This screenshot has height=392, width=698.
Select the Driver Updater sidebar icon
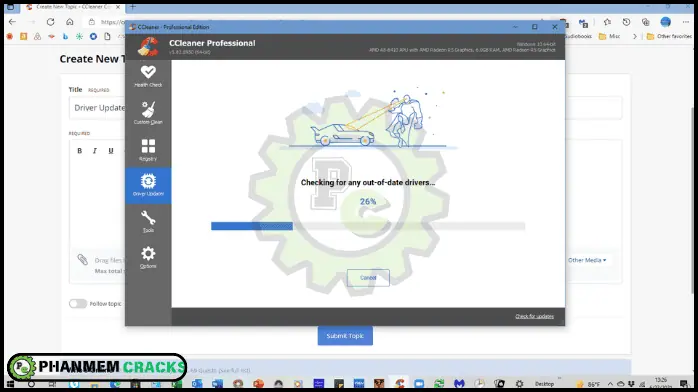coord(148,181)
